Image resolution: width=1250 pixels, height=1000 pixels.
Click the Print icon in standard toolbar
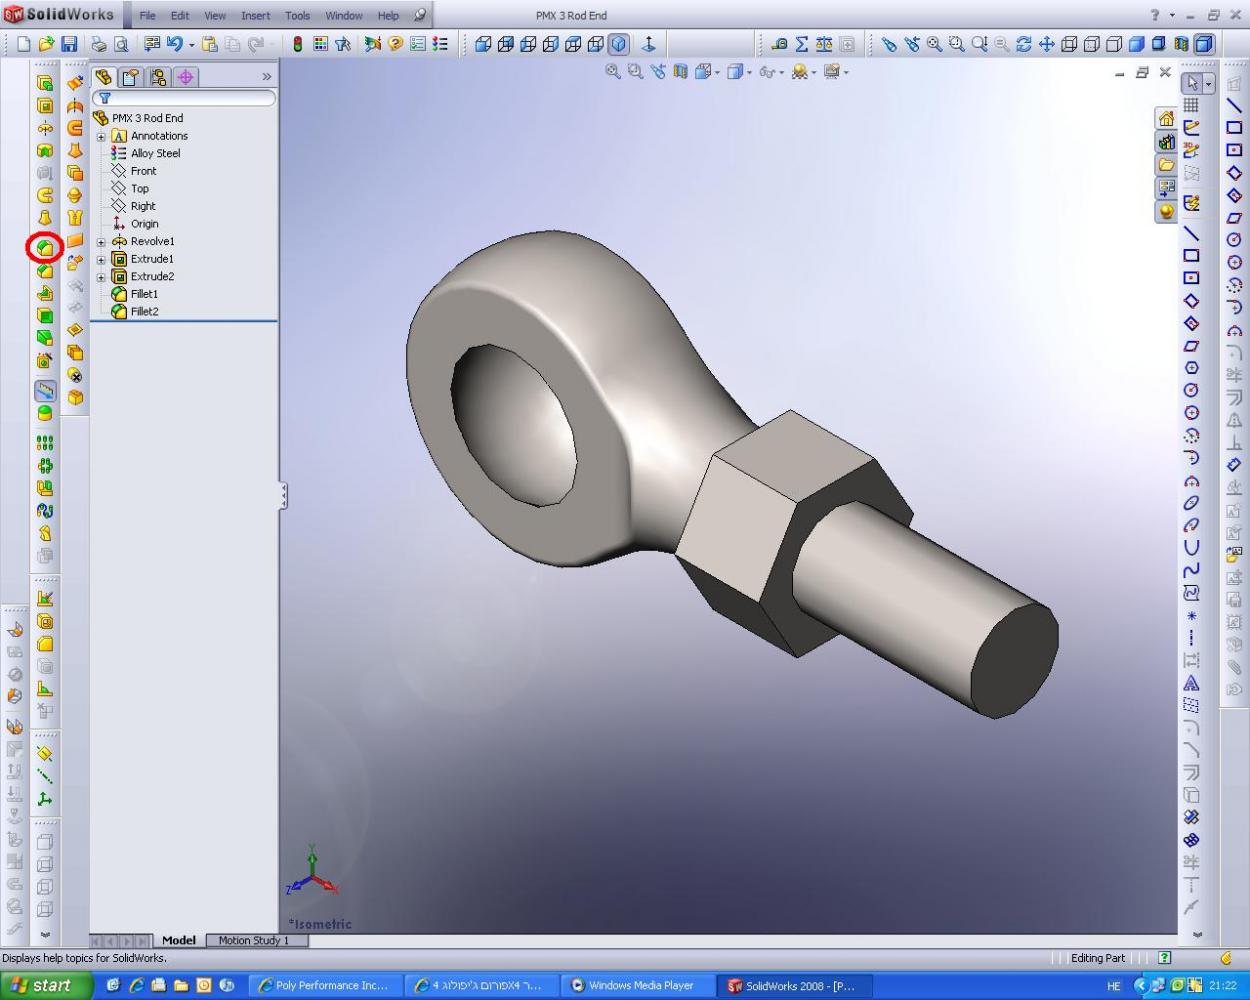click(99, 44)
